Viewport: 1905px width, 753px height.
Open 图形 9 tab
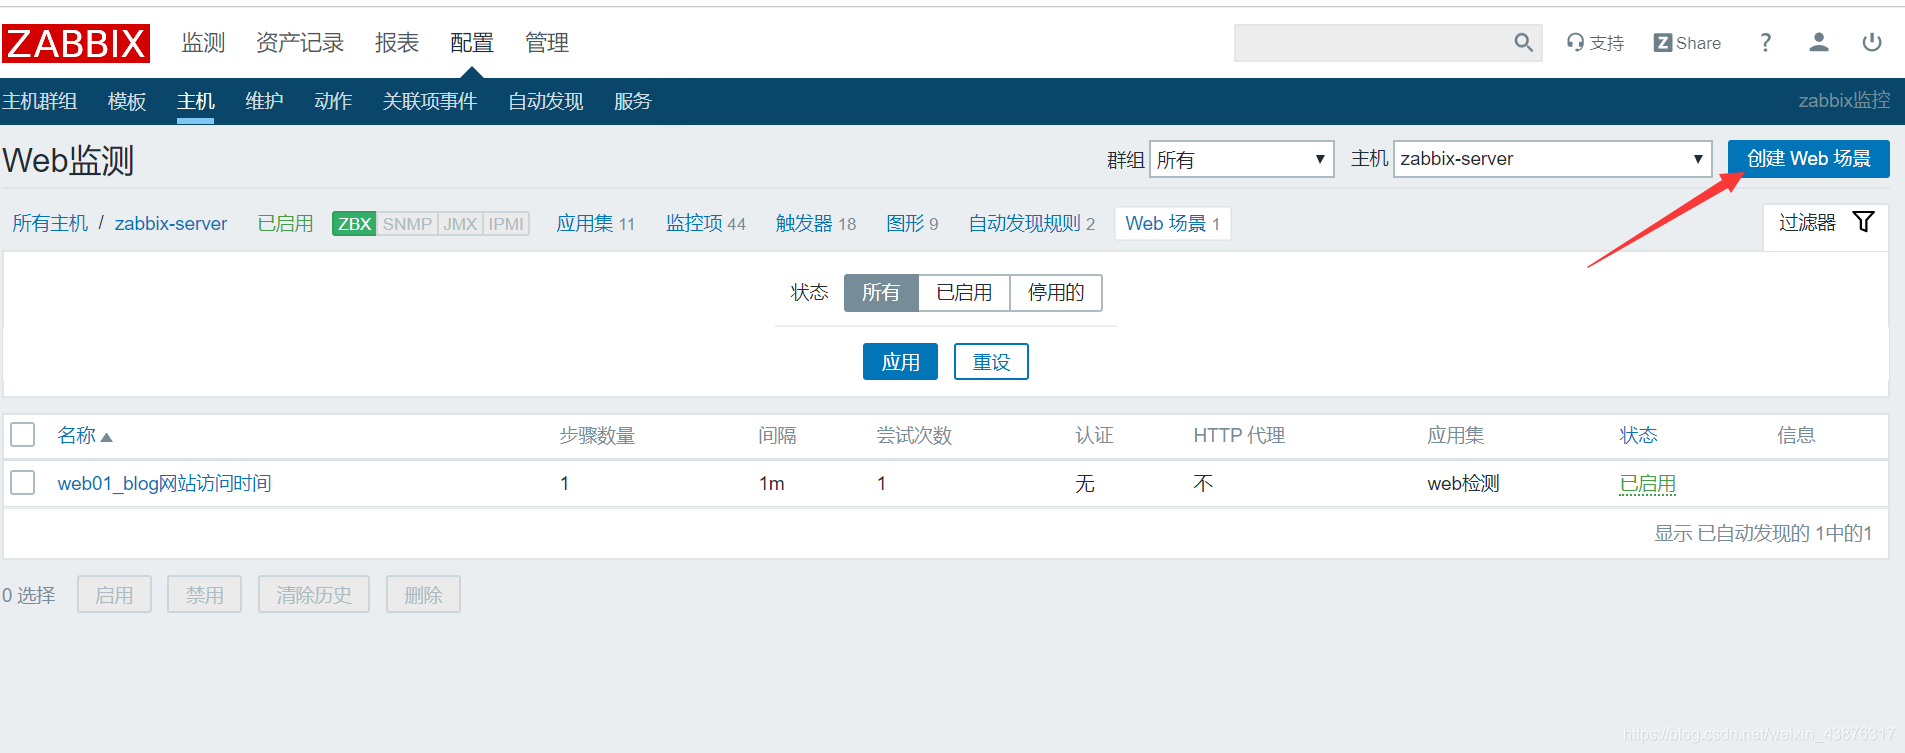click(912, 224)
